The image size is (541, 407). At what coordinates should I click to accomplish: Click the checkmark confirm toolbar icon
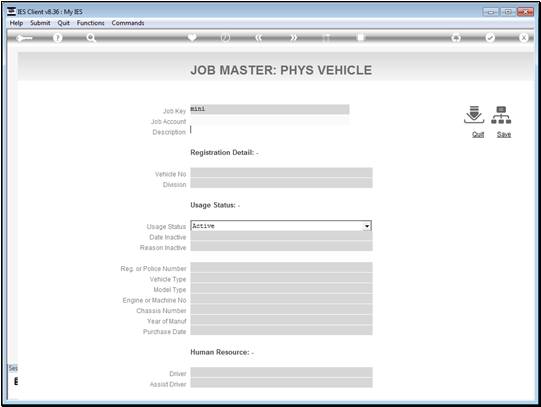point(490,38)
